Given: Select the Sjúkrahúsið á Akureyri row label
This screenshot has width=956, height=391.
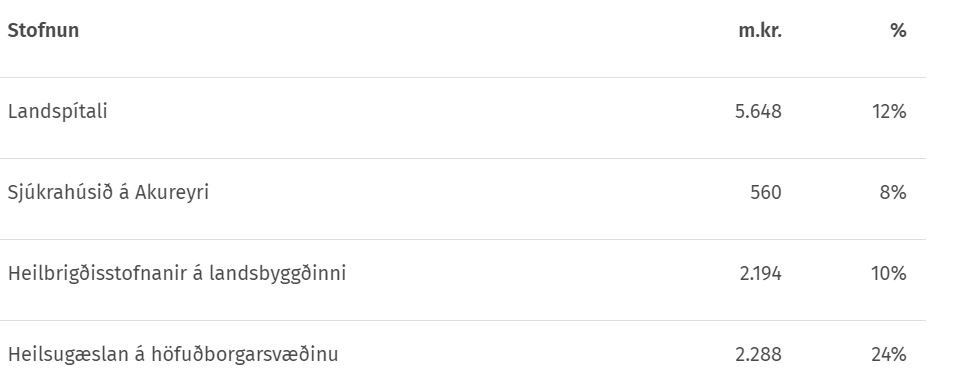Looking at the screenshot, I should coord(108,193).
